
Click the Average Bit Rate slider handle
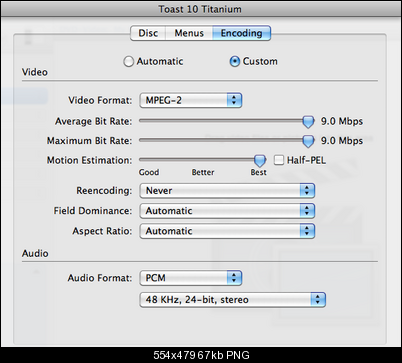tap(308, 122)
